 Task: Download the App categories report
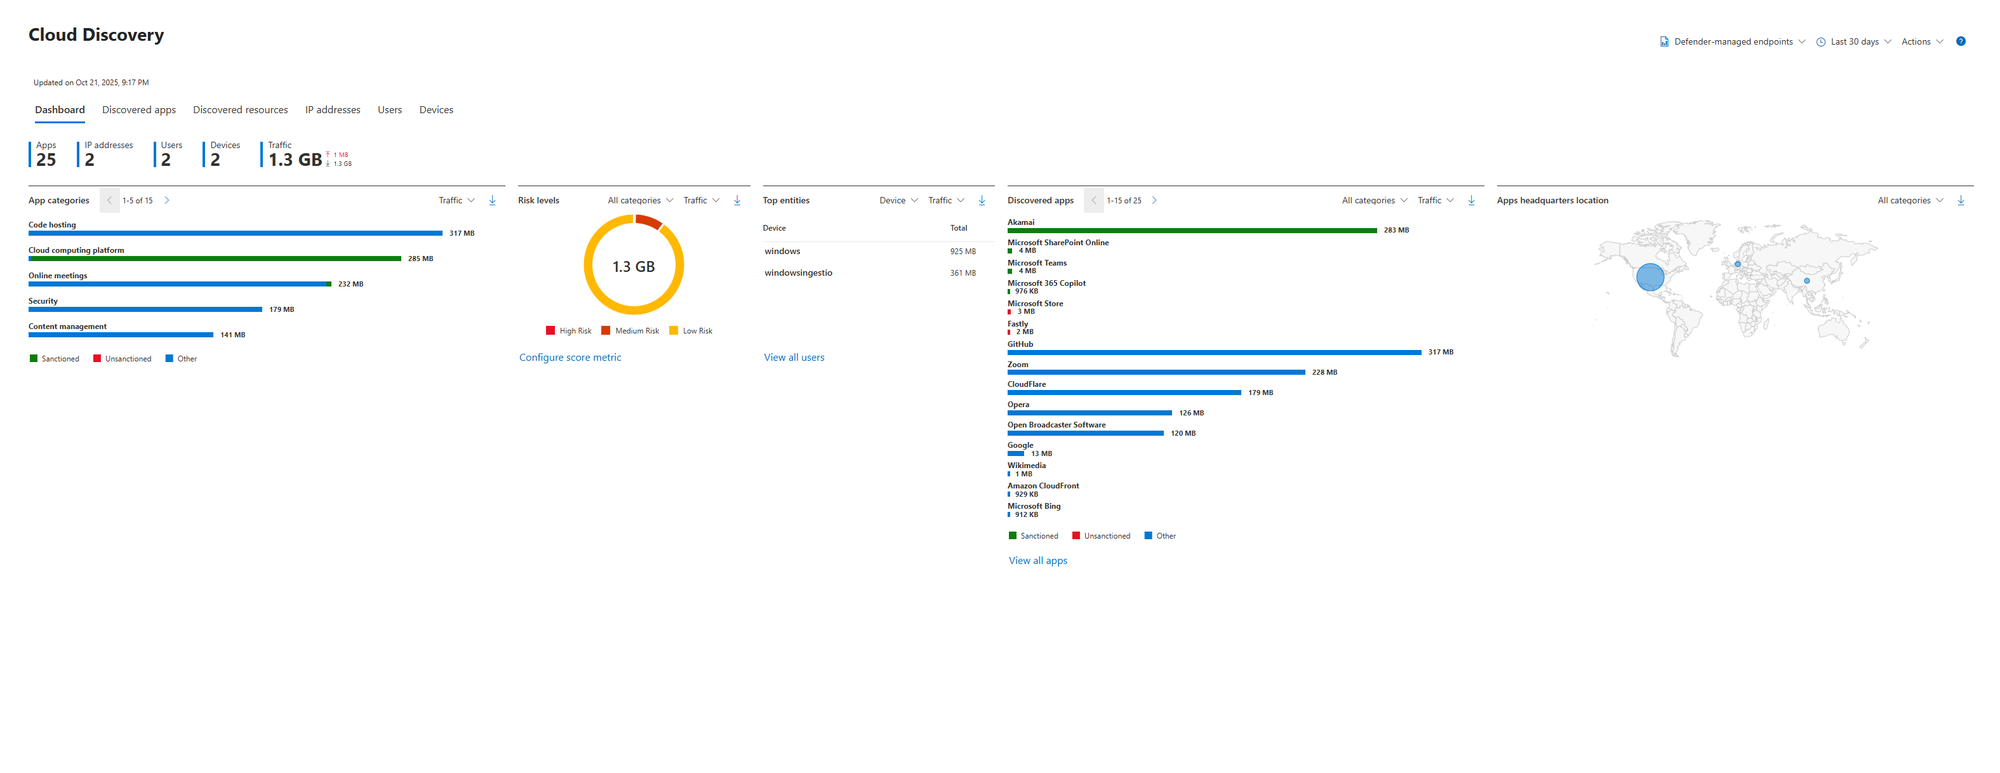point(492,201)
